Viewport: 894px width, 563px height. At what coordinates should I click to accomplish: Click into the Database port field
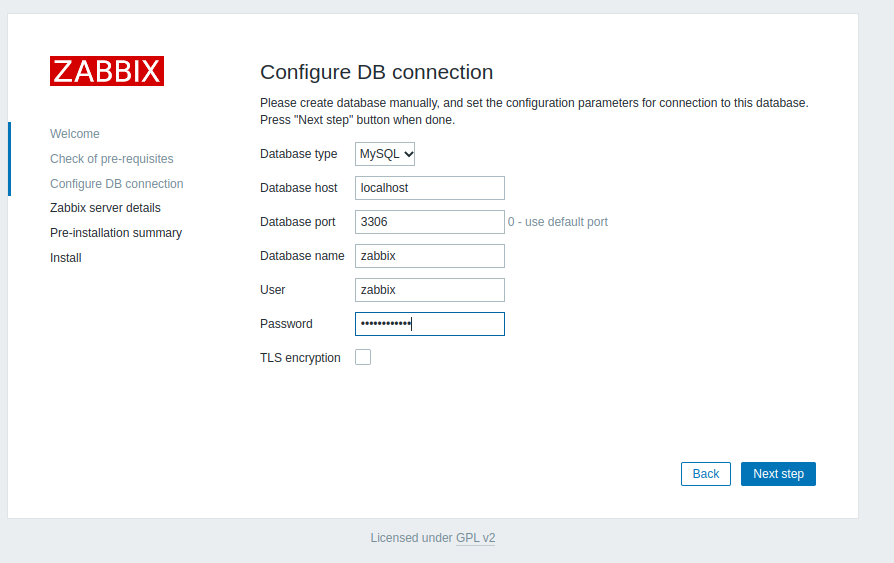click(x=430, y=222)
